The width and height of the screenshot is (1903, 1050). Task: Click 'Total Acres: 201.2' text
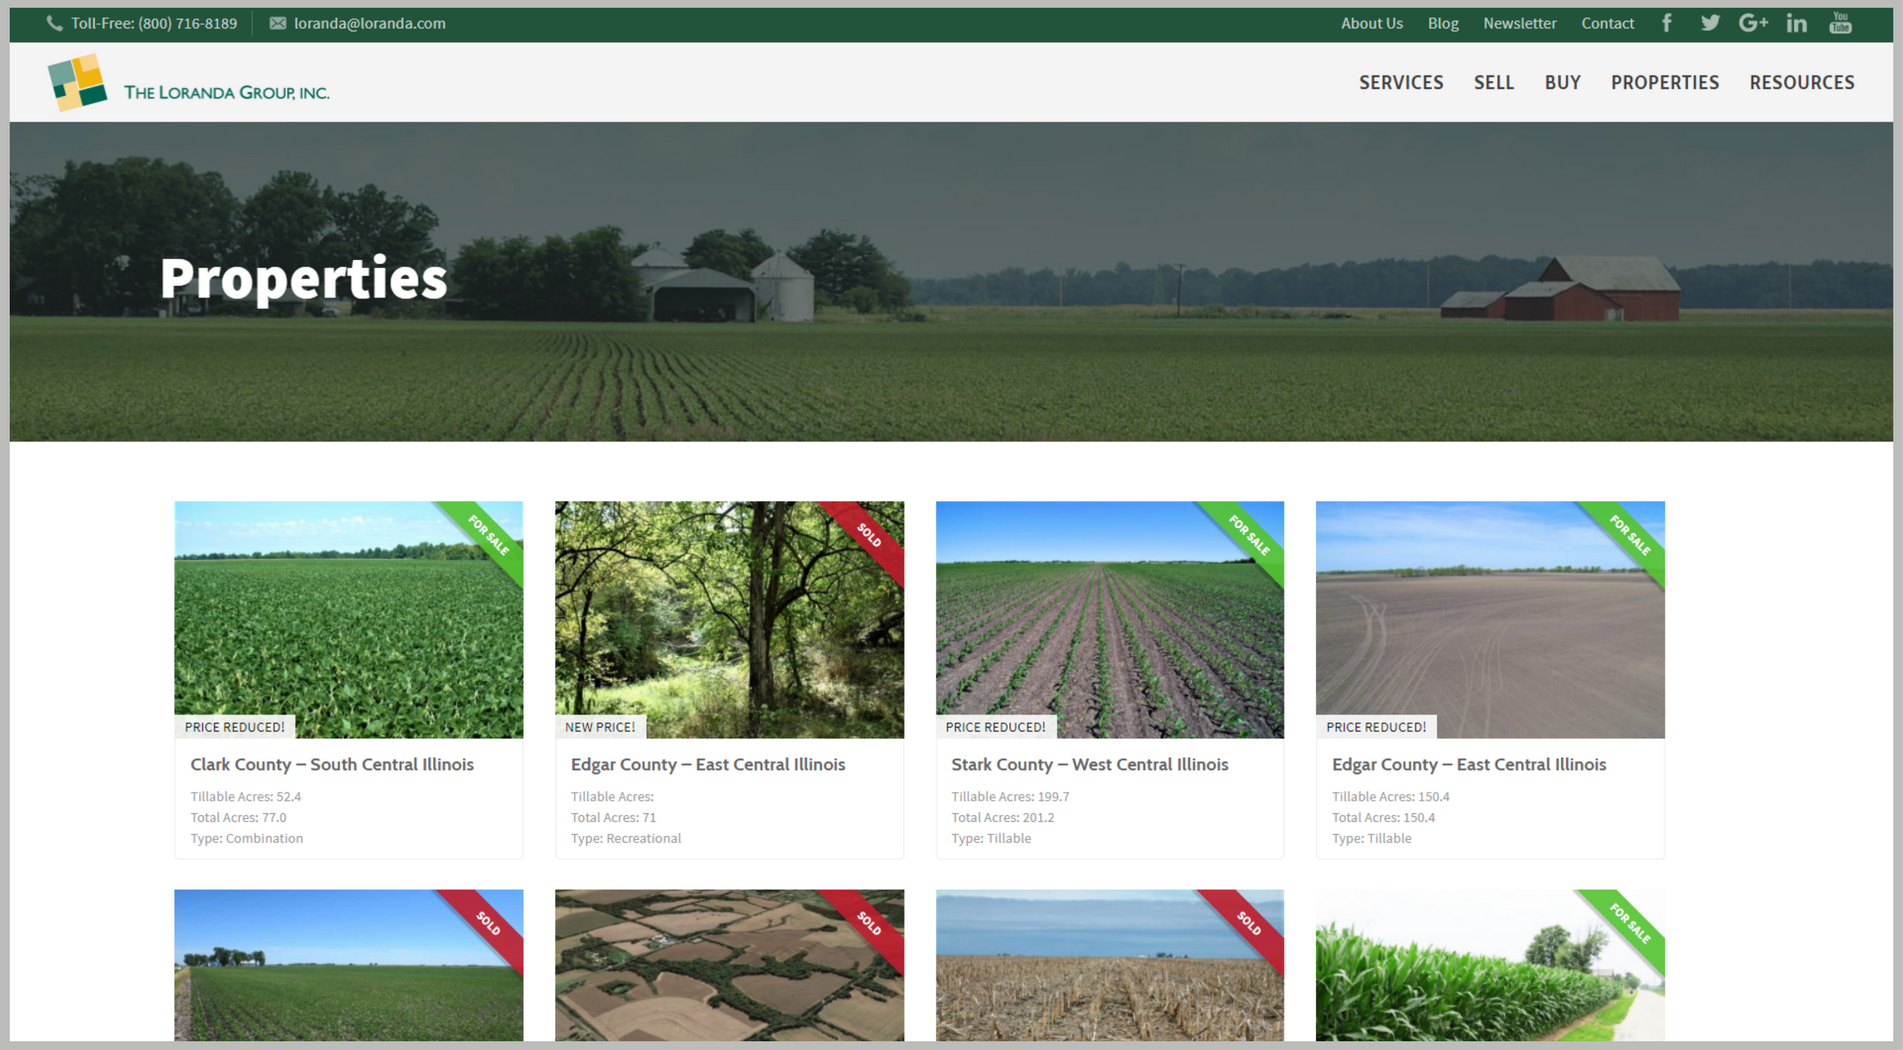1003,817
